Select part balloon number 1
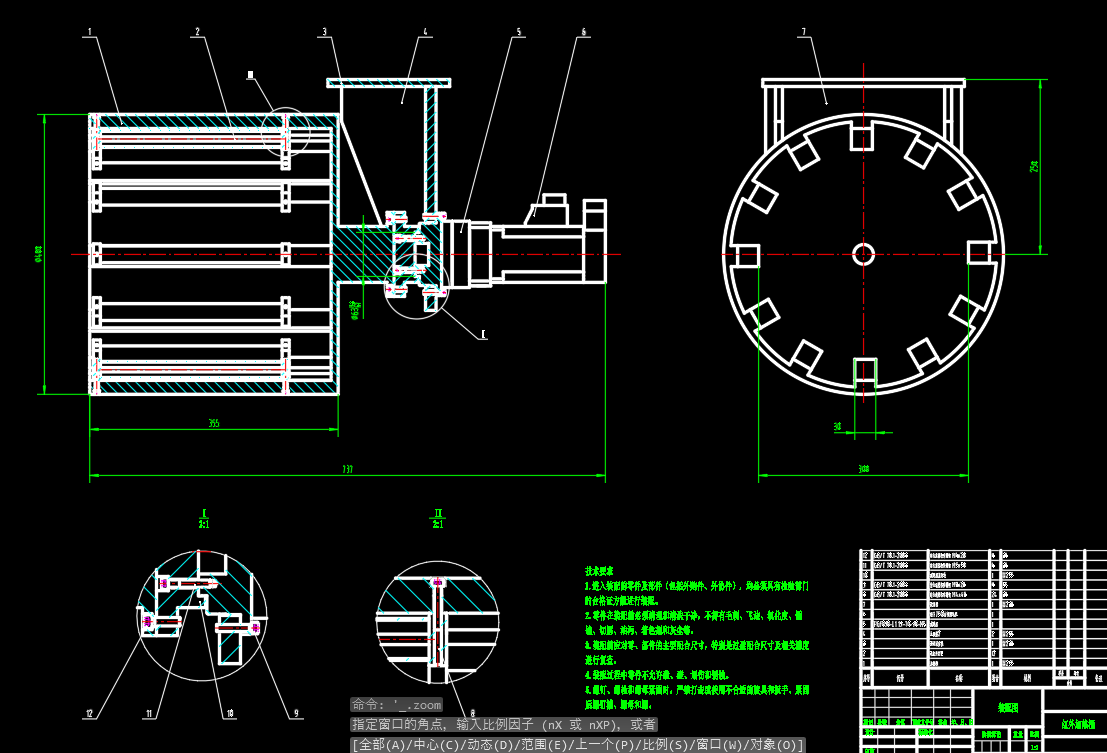This screenshot has height=753, width=1107. pyautogui.click(x=90, y=32)
